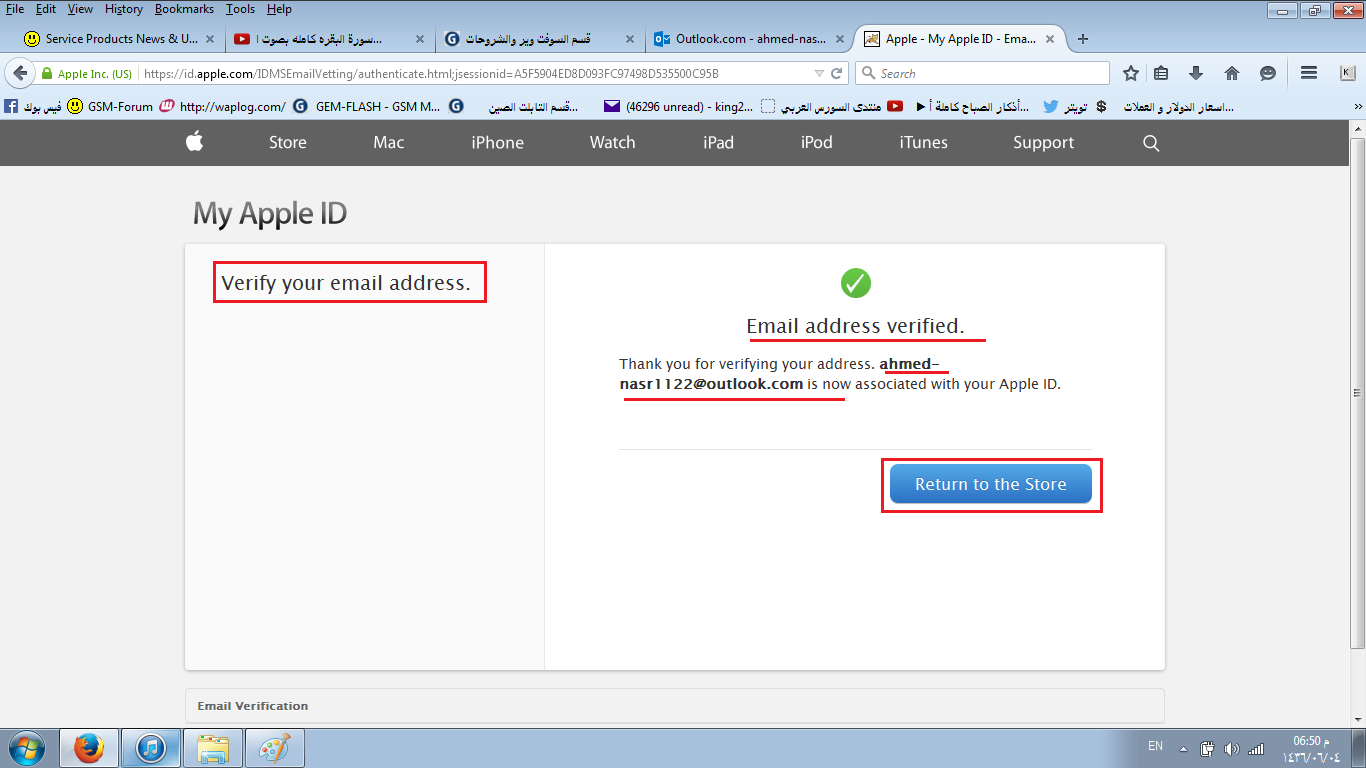The height and width of the screenshot is (768, 1366).
Task: Open the Firefox hamburger menu
Action: click(x=1308, y=73)
